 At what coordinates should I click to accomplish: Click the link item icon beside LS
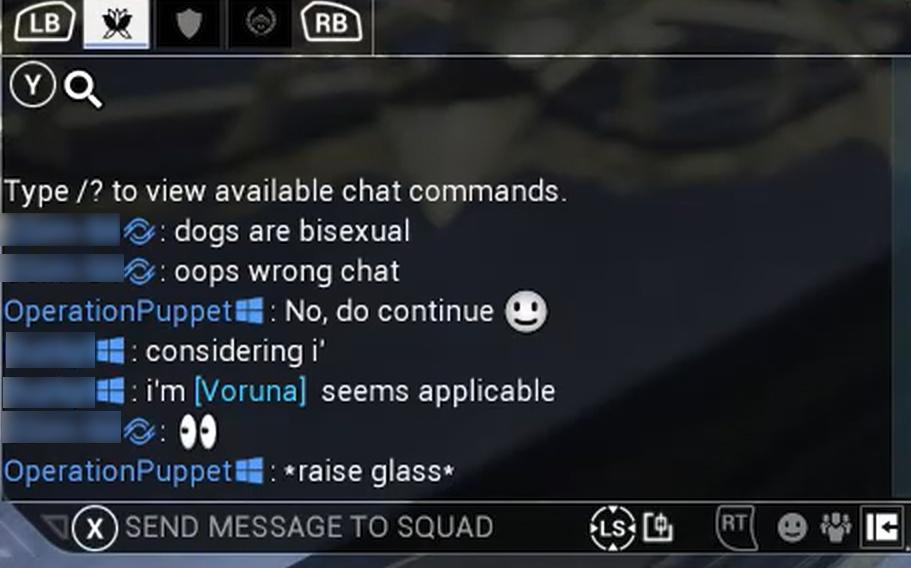pos(658,527)
